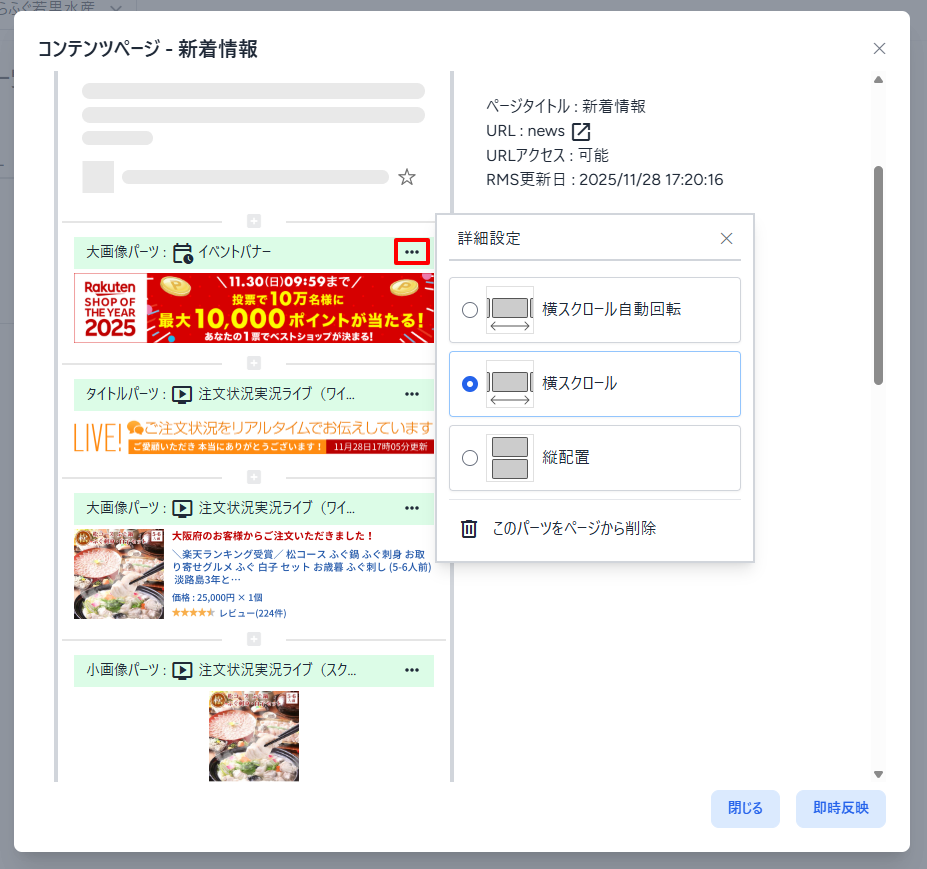Click the 閉じる button
The image size is (927, 869).
745,808
